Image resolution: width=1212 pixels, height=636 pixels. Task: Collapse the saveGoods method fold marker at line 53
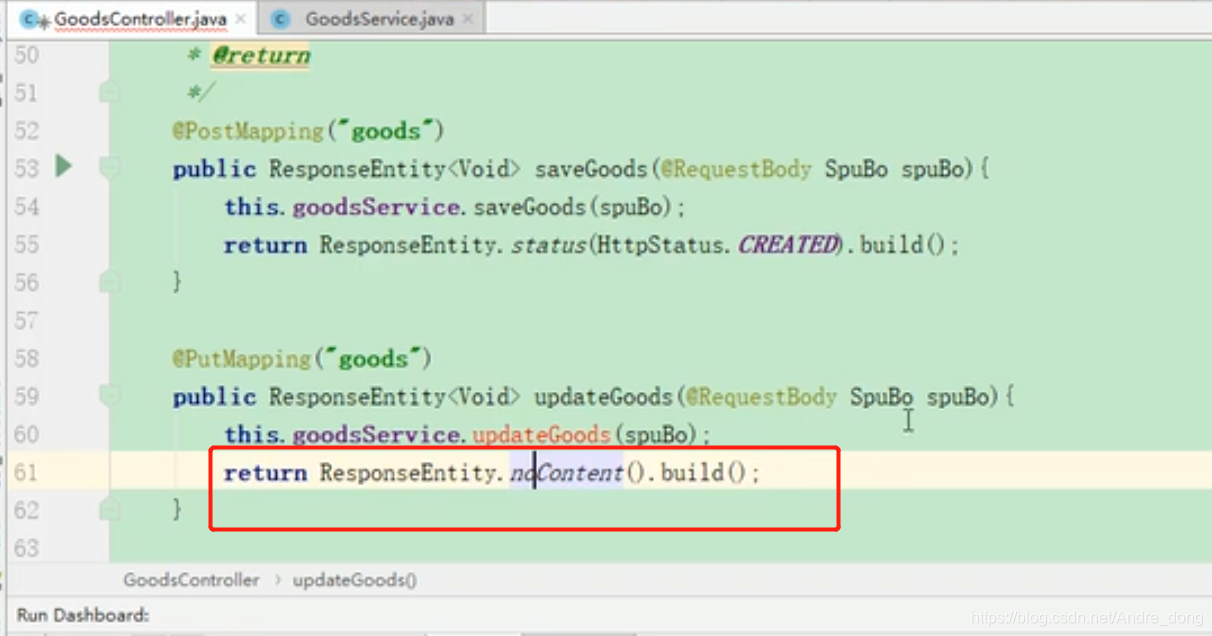pyautogui.click(x=109, y=168)
